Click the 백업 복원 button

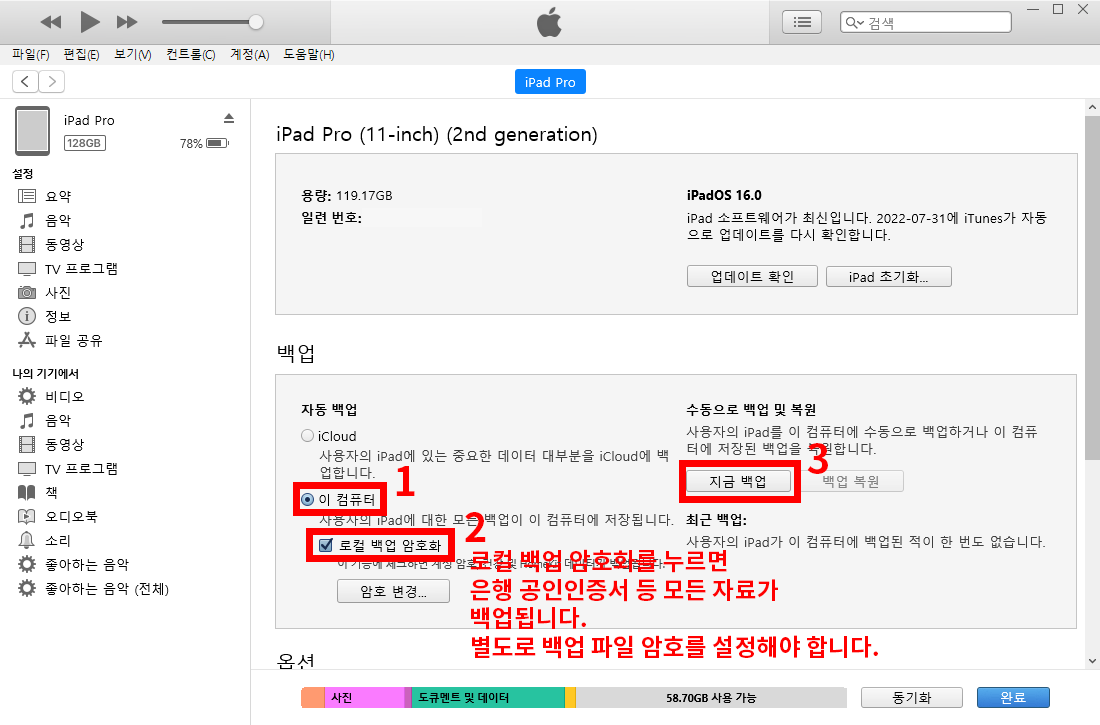coord(851,481)
